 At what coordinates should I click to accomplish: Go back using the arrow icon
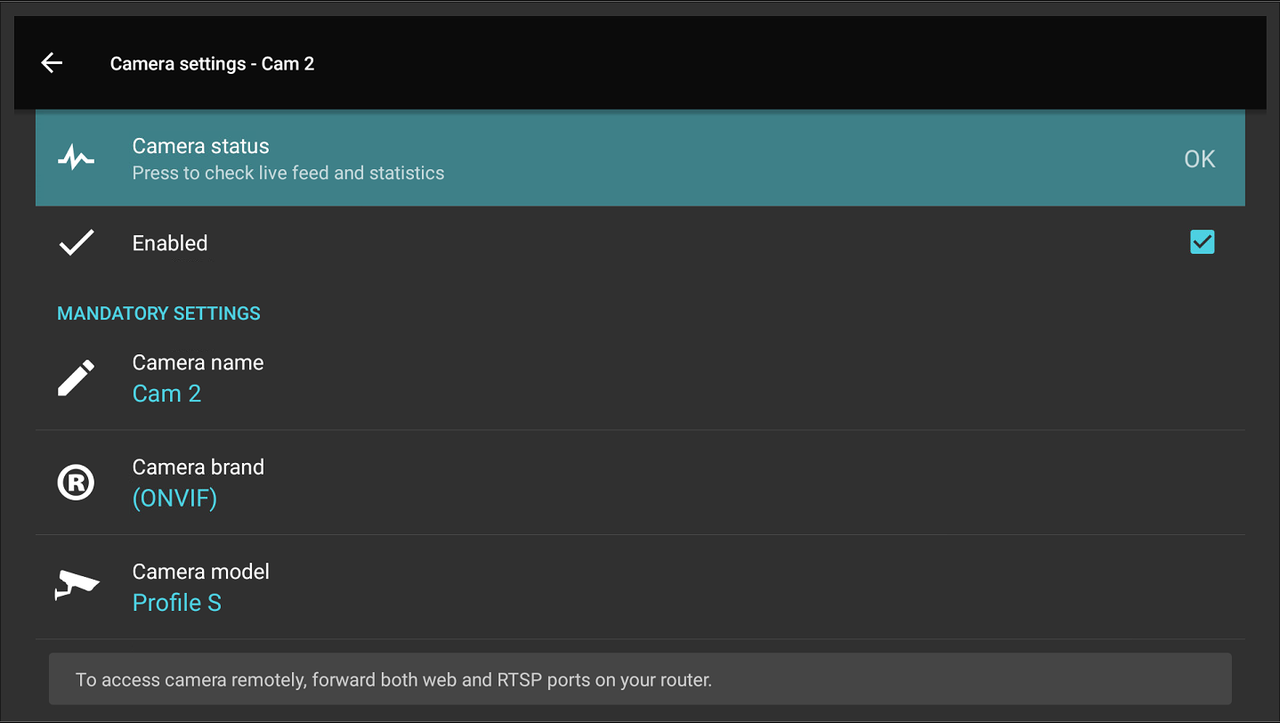tap(52, 63)
